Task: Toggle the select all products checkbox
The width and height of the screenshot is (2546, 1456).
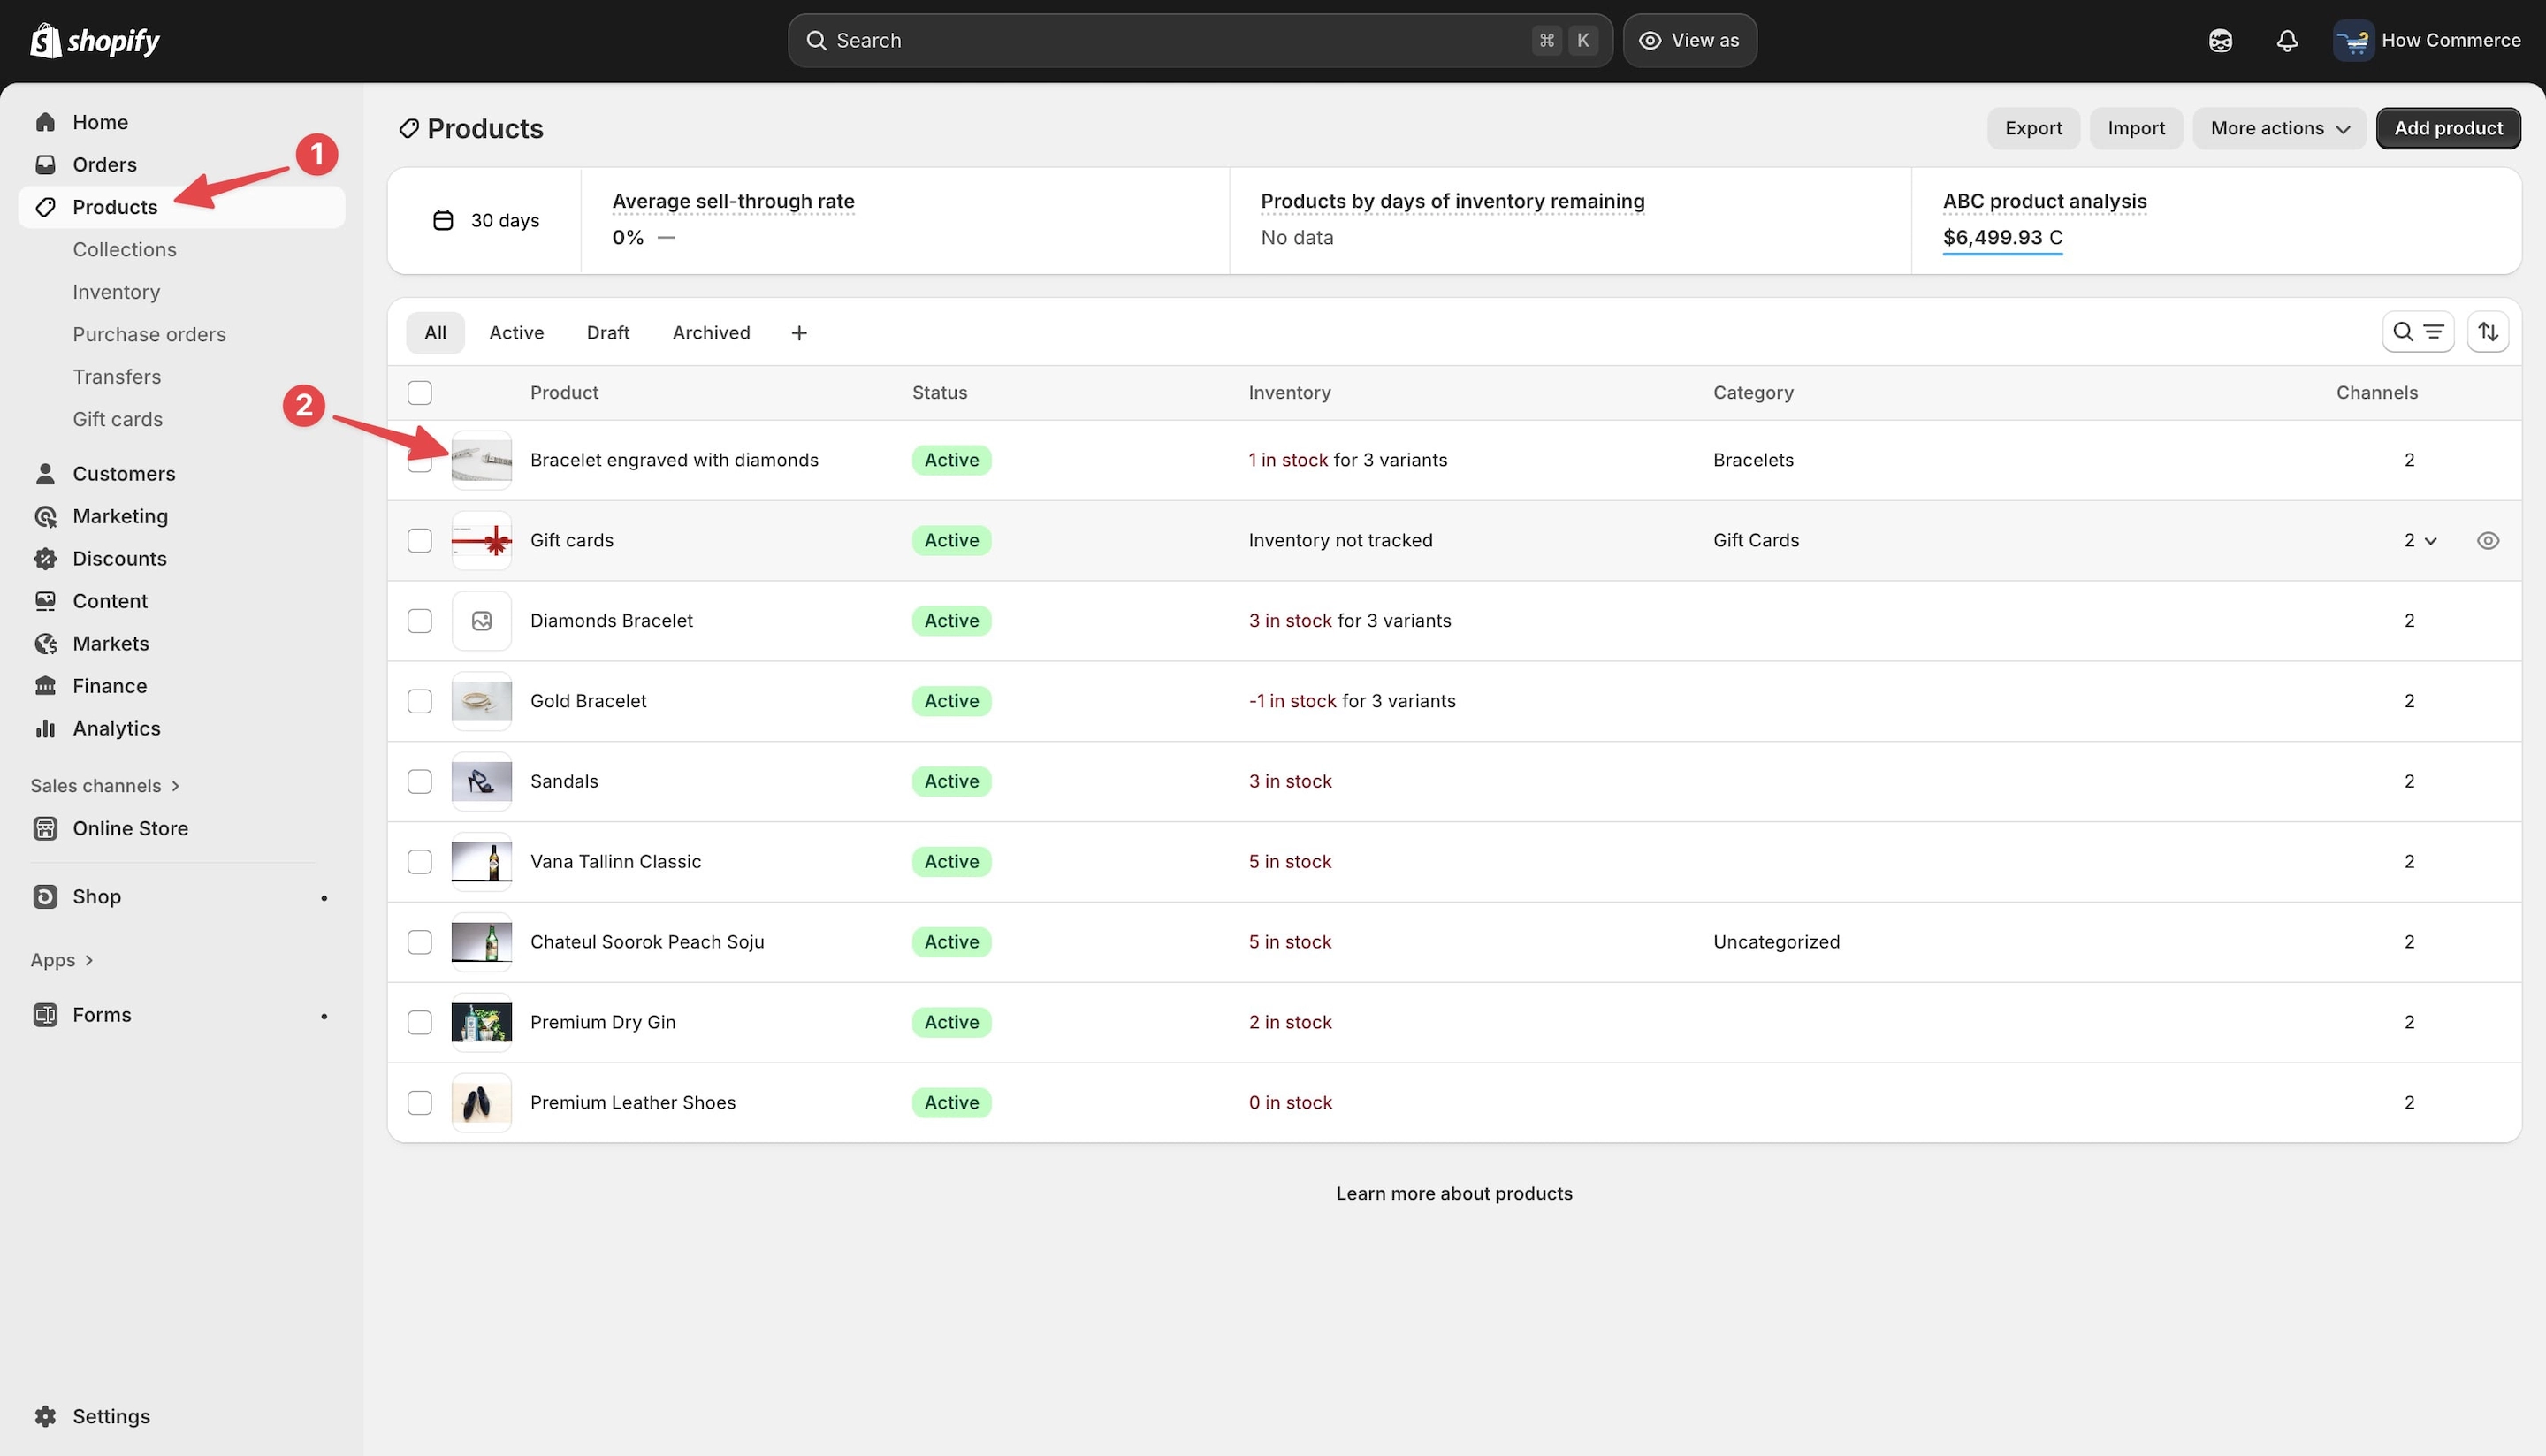Action: pos(419,393)
